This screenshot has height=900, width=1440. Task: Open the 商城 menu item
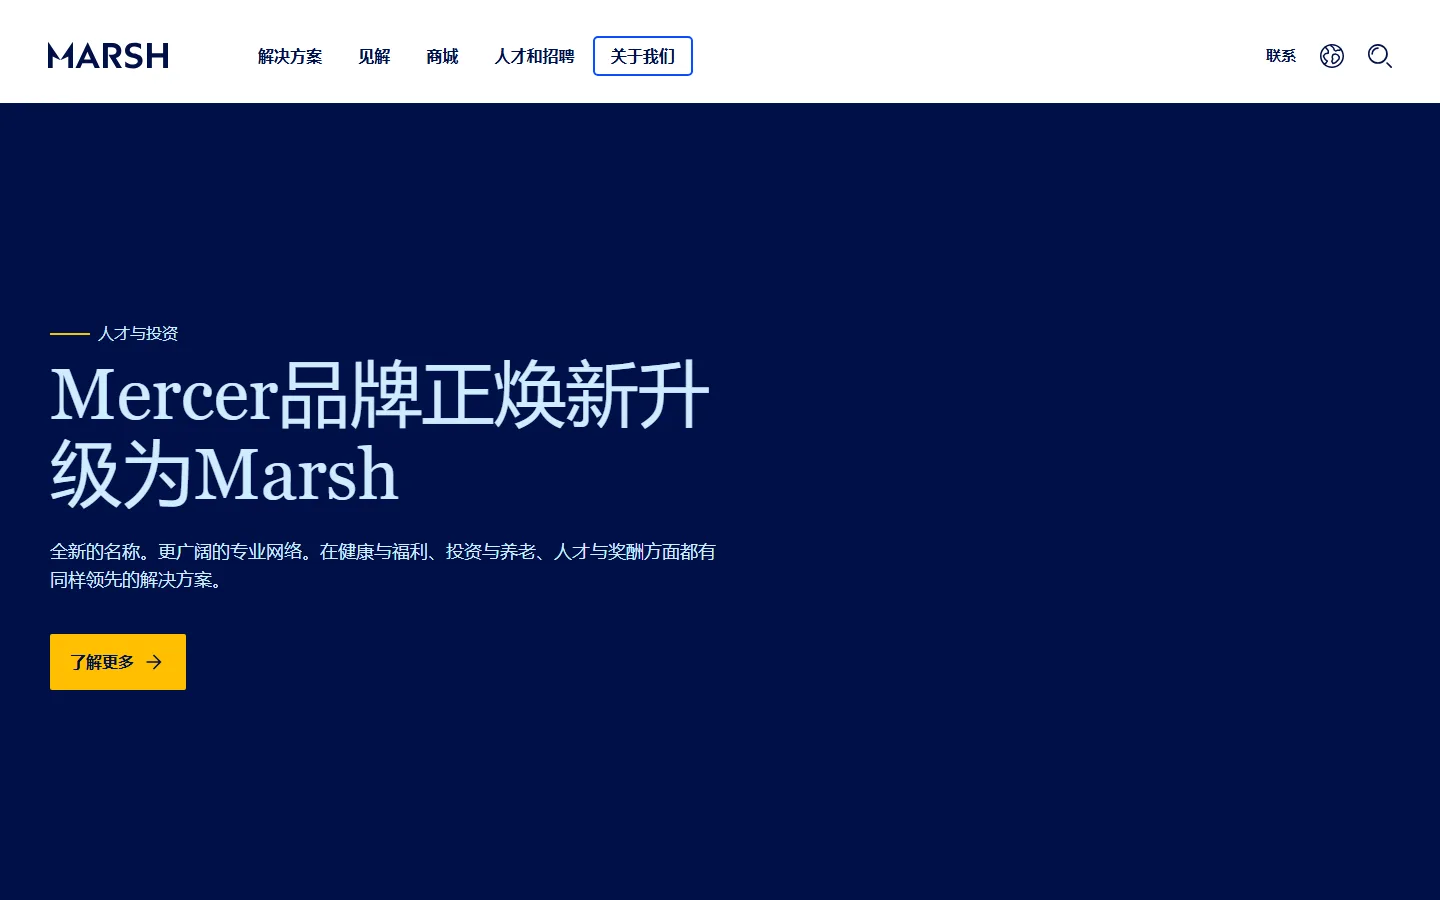442,56
